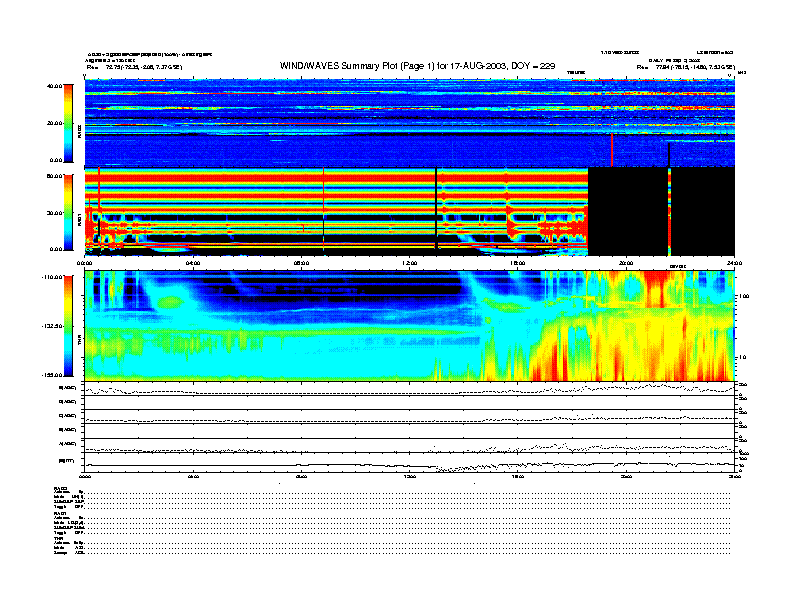Viewport: 792px width, 612px height.
Task: Click the 10 frequency label right of TNR panel
Action: pos(743,357)
